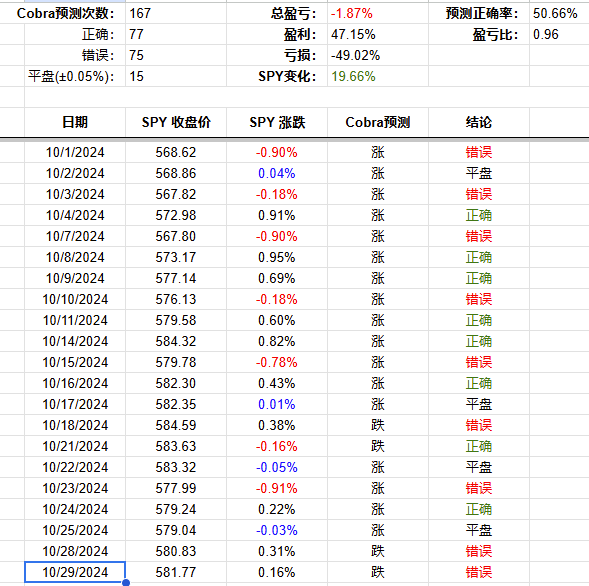Select the 正确 result for 10/21/2024
The height and width of the screenshot is (586, 589).
click(479, 447)
